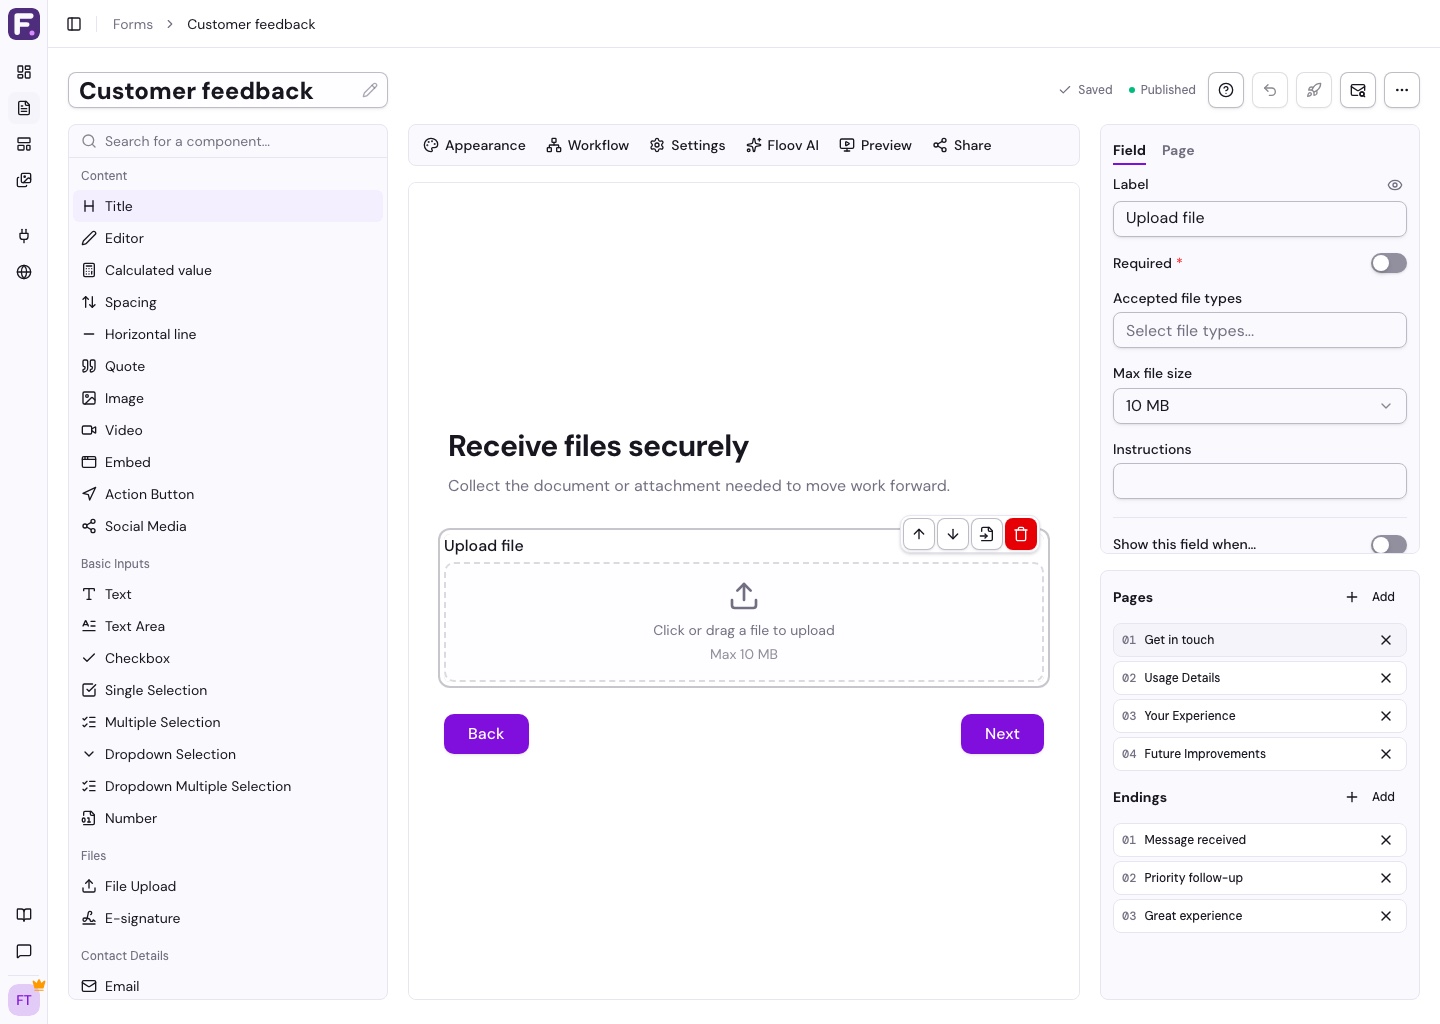Toggle label visibility eye icon
1440x1024 pixels.
(1395, 185)
